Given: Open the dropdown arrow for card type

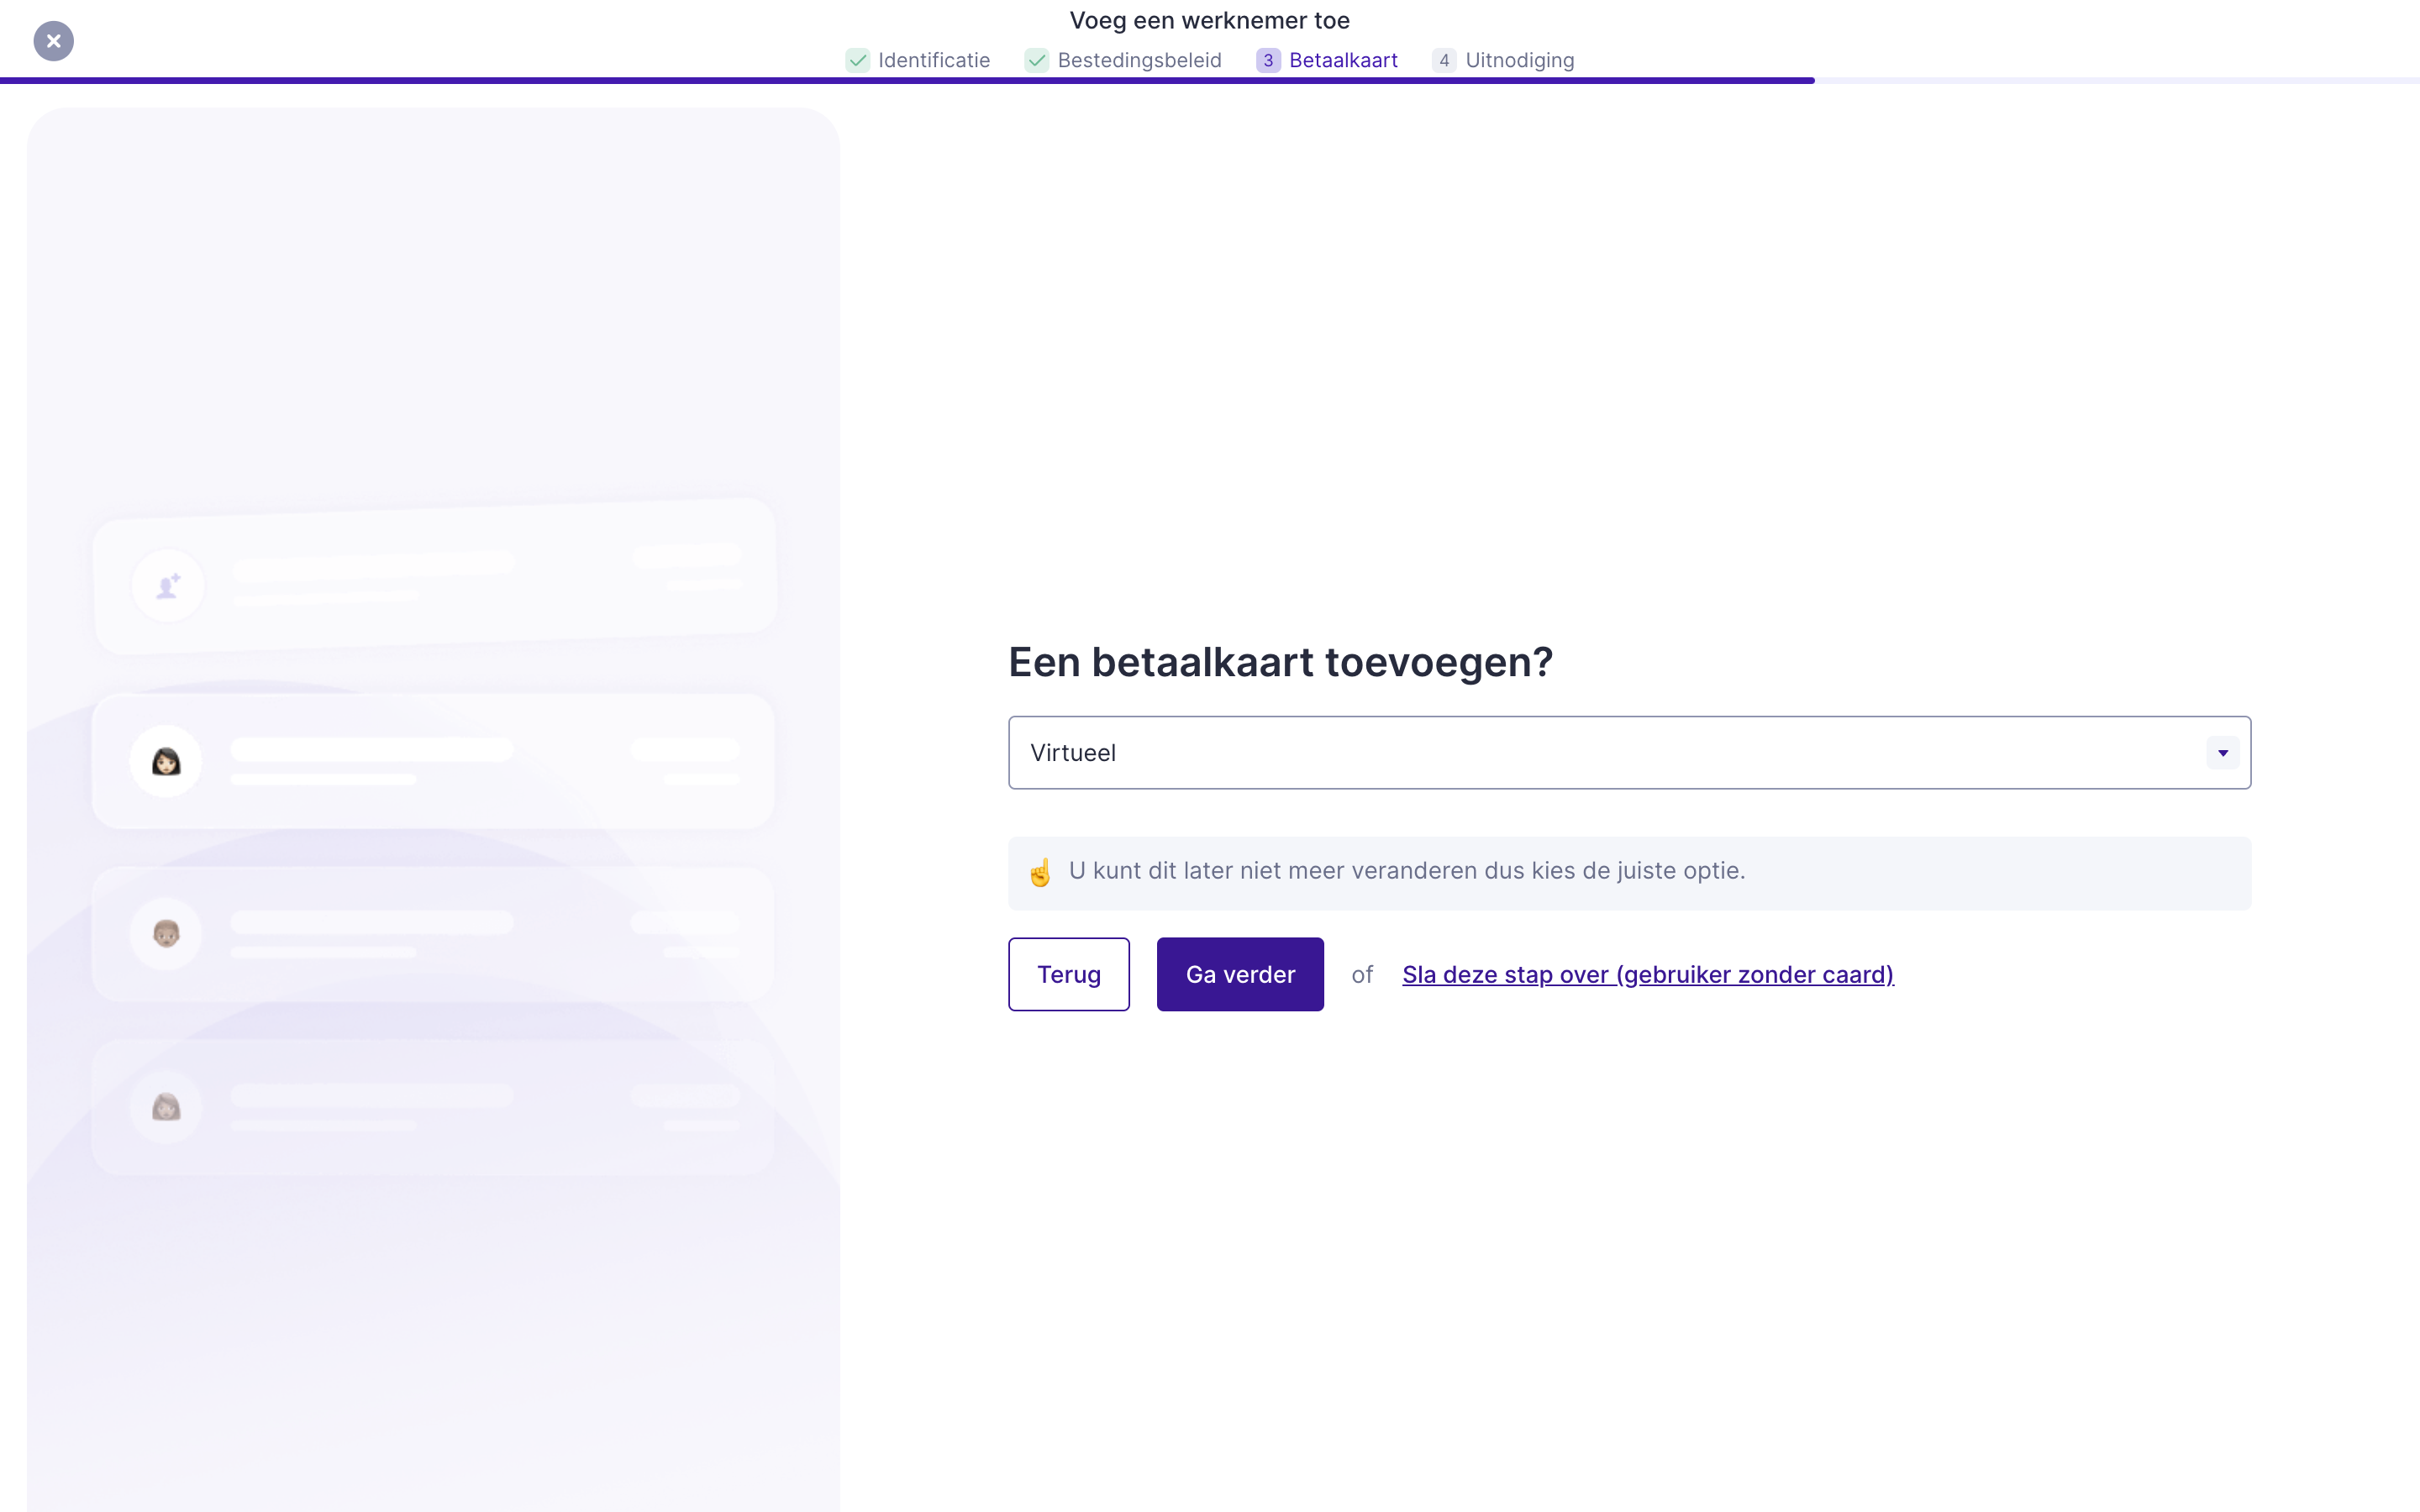Looking at the screenshot, I should click(x=2222, y=753).
